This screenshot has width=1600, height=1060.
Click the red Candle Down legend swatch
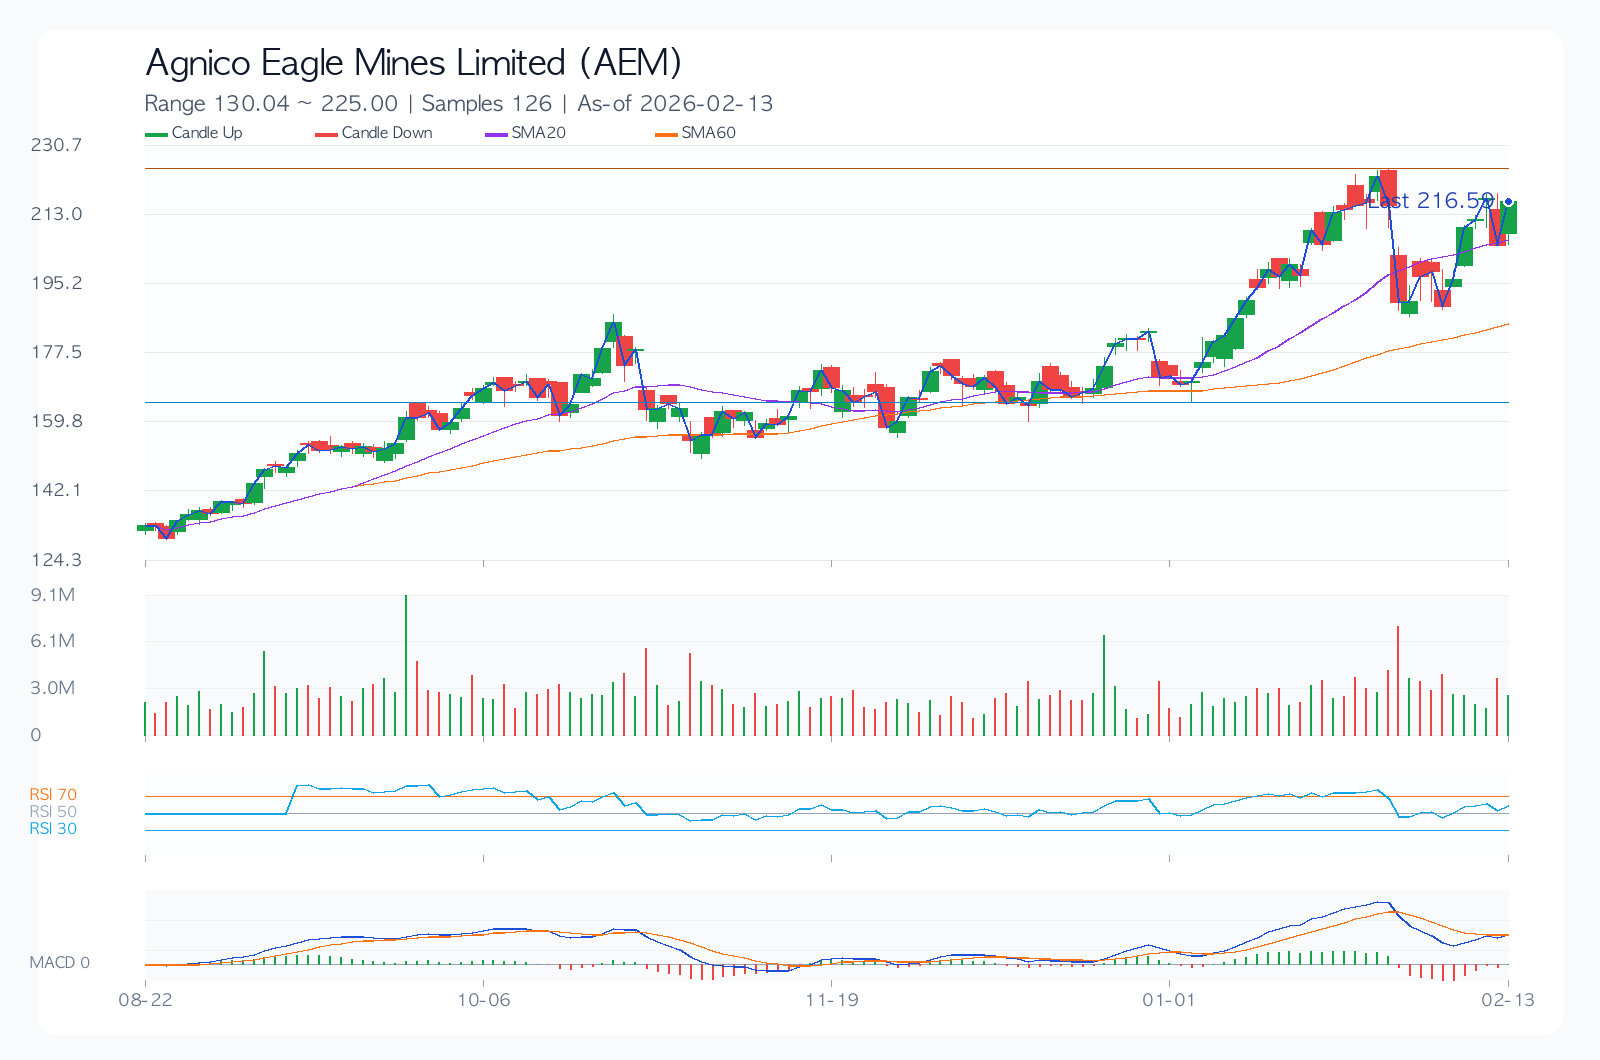pyautogui.click(x=327, y=134)
